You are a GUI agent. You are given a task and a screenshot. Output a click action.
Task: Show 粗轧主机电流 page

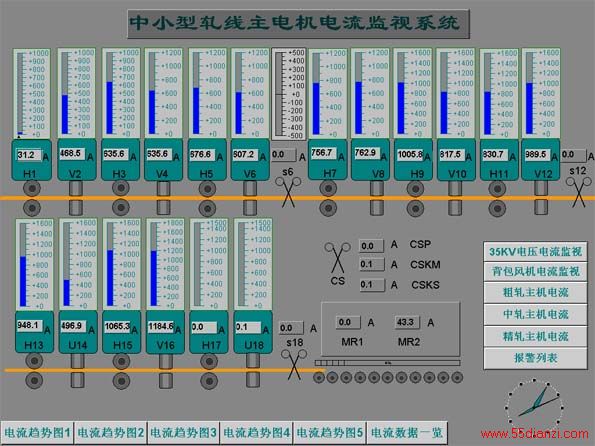point(535,292)
